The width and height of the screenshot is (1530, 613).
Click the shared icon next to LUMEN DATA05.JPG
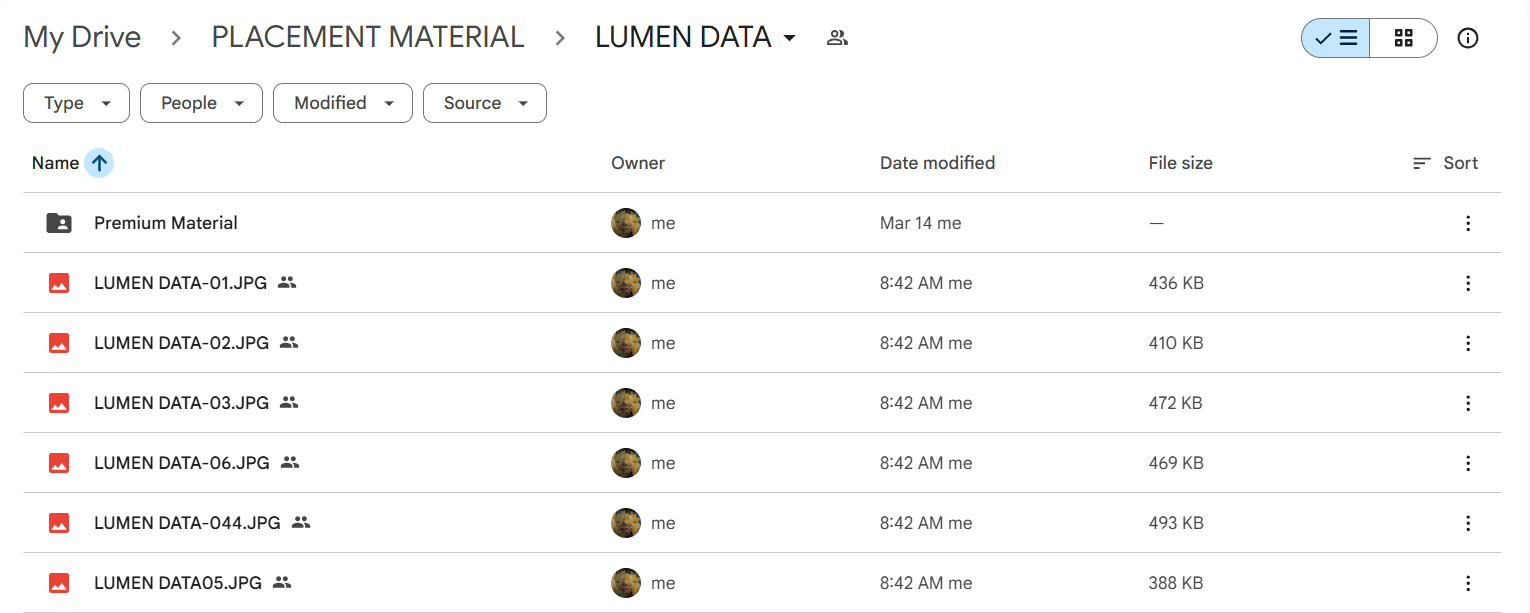coord(282,583)
